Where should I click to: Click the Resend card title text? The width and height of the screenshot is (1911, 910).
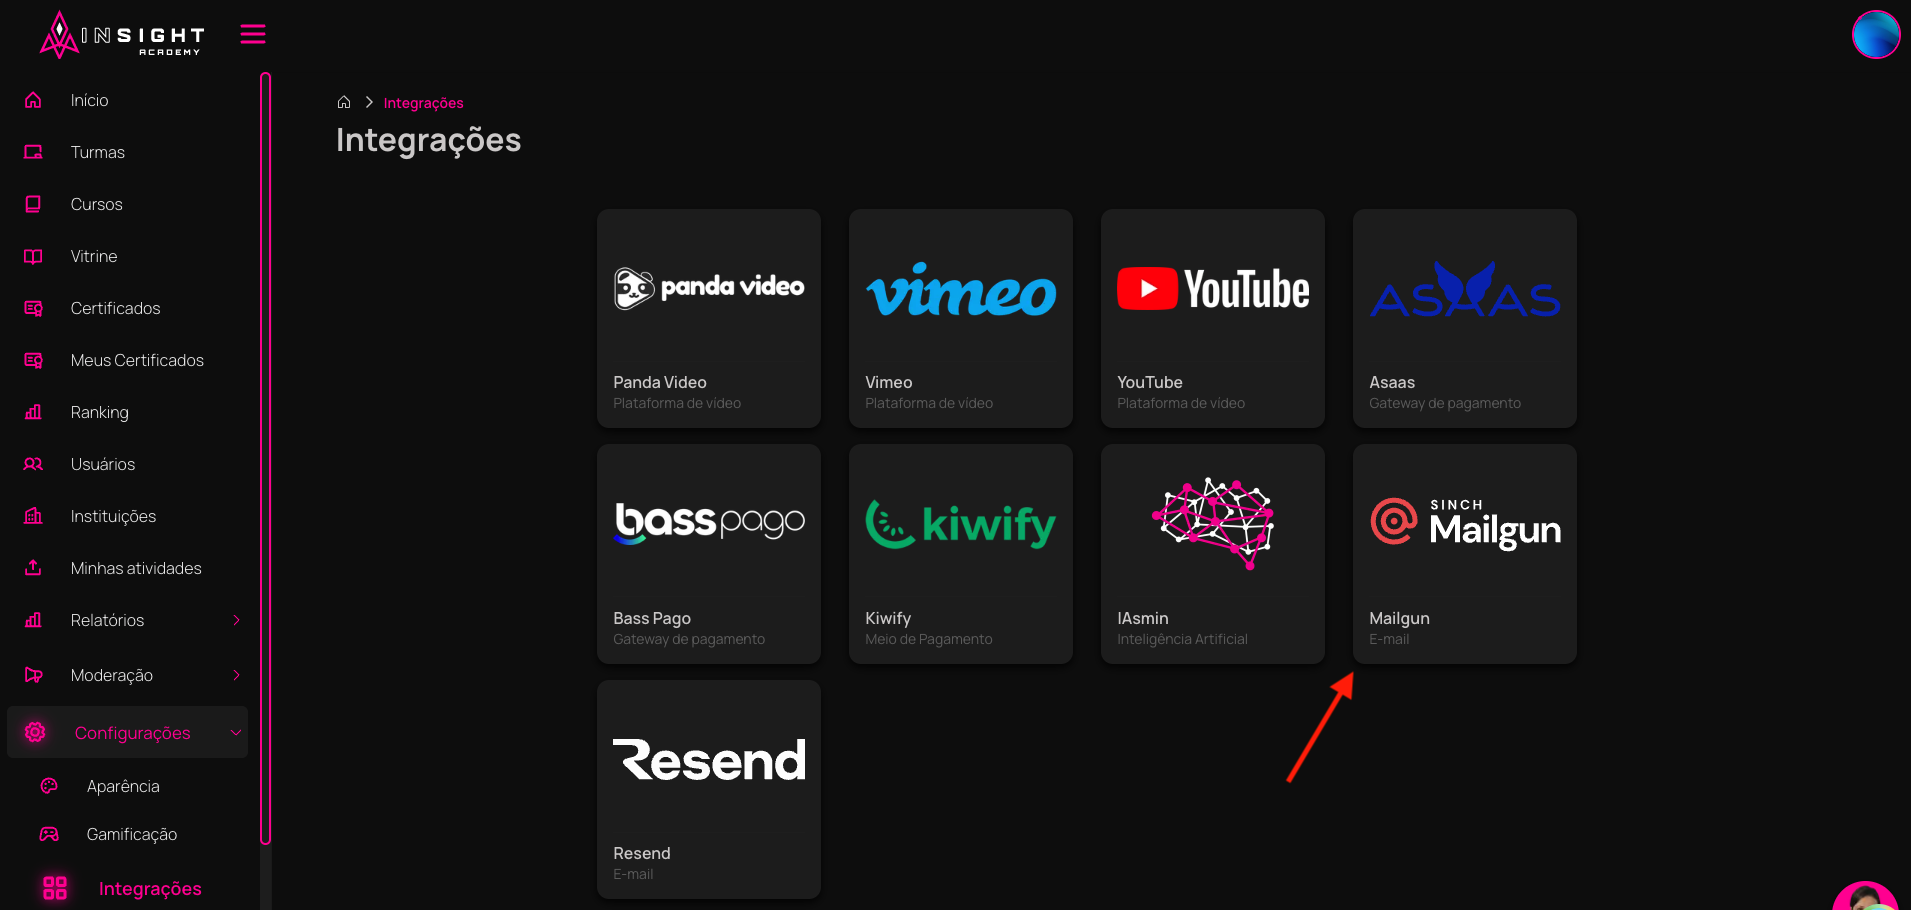tap(642, 853)
